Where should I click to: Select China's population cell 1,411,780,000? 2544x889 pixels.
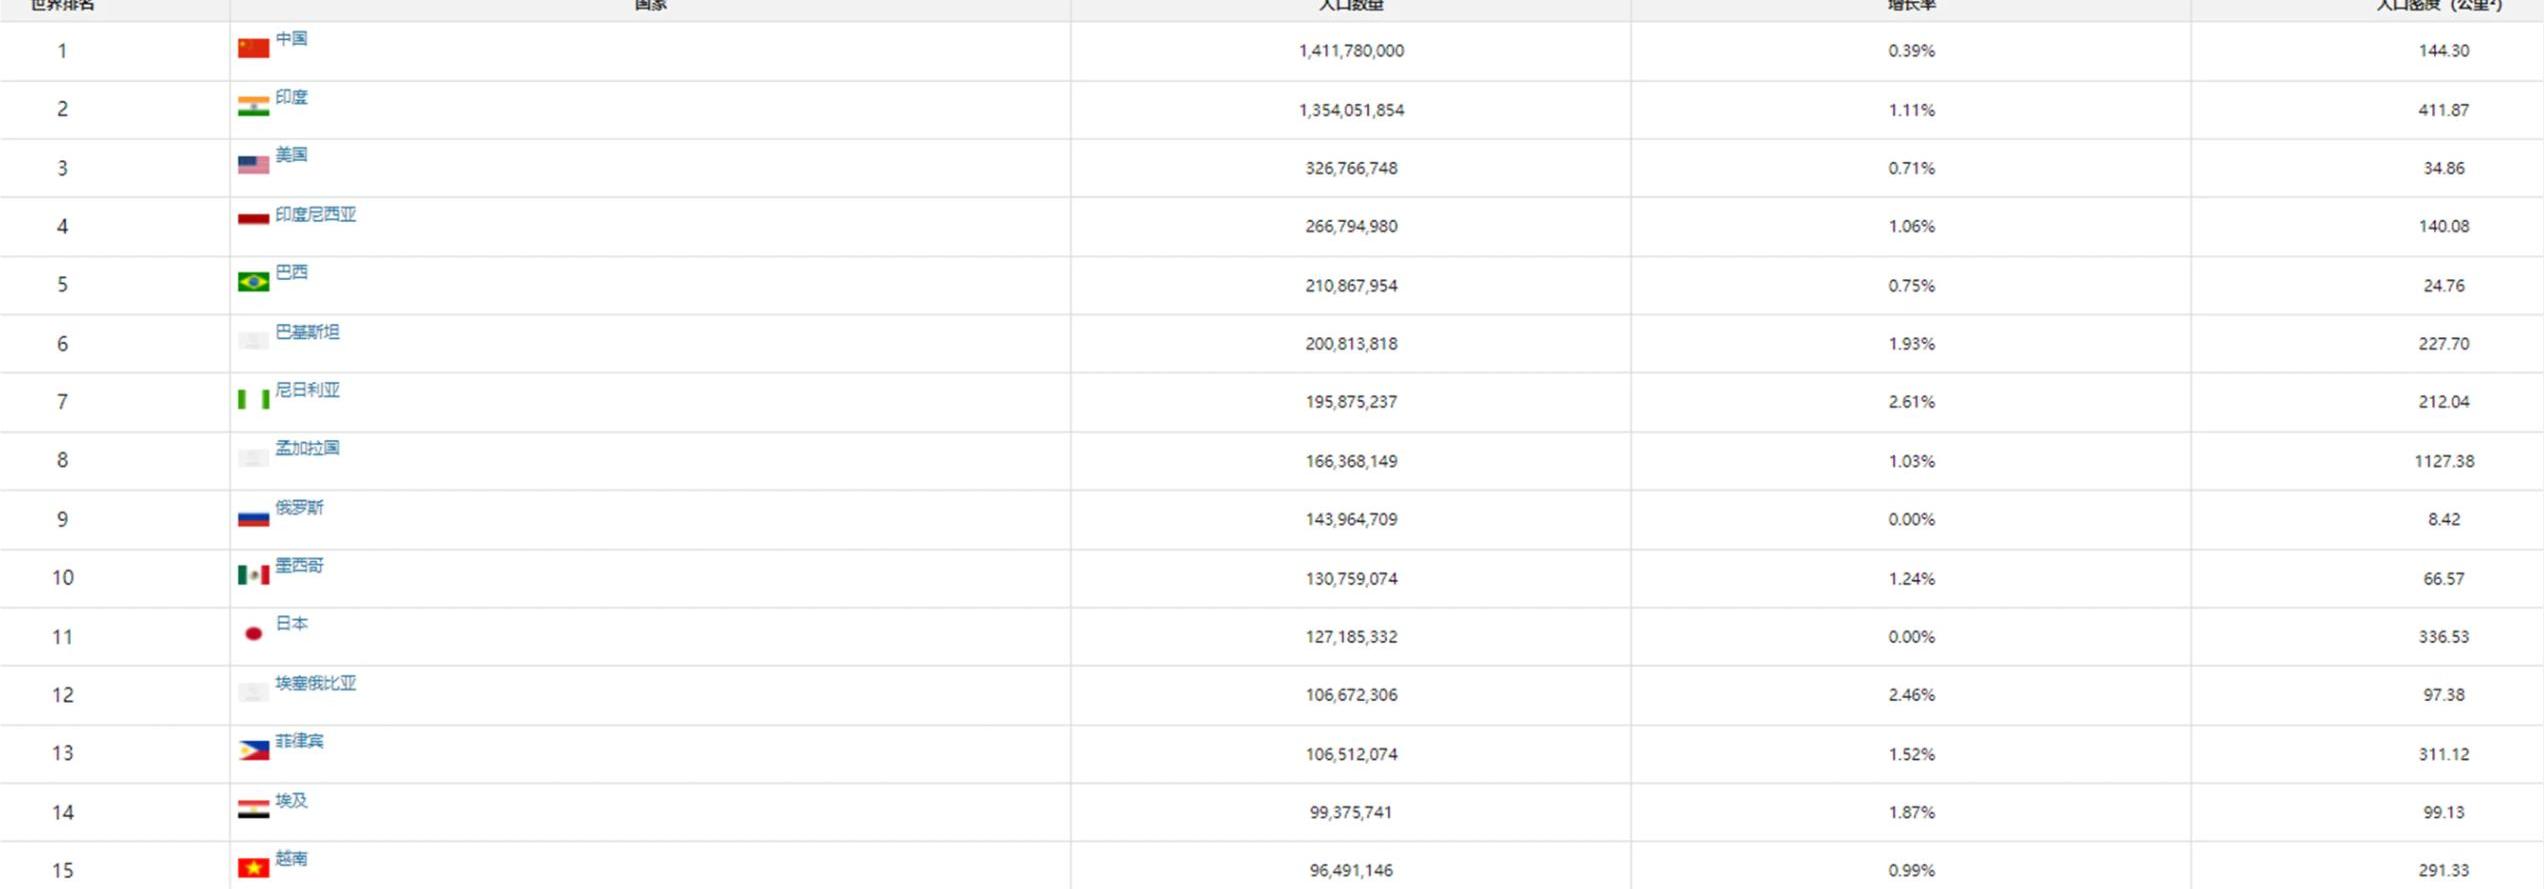(1351, 51)
